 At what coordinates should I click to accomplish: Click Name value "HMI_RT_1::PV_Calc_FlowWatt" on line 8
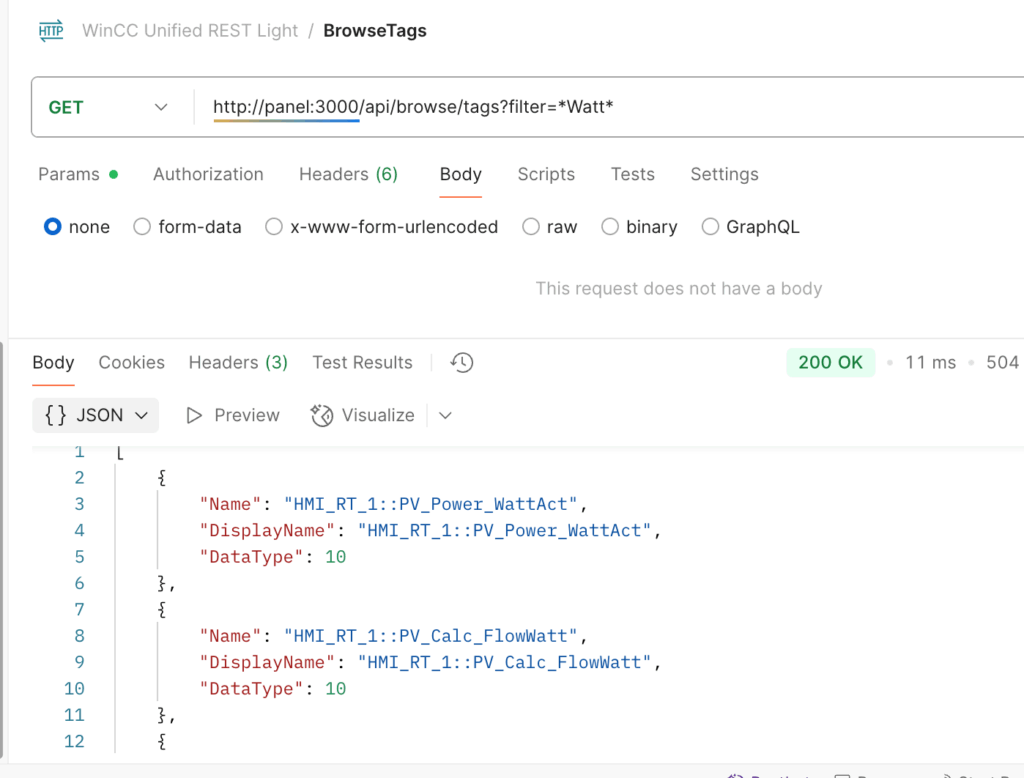click(x=430, y=636)
